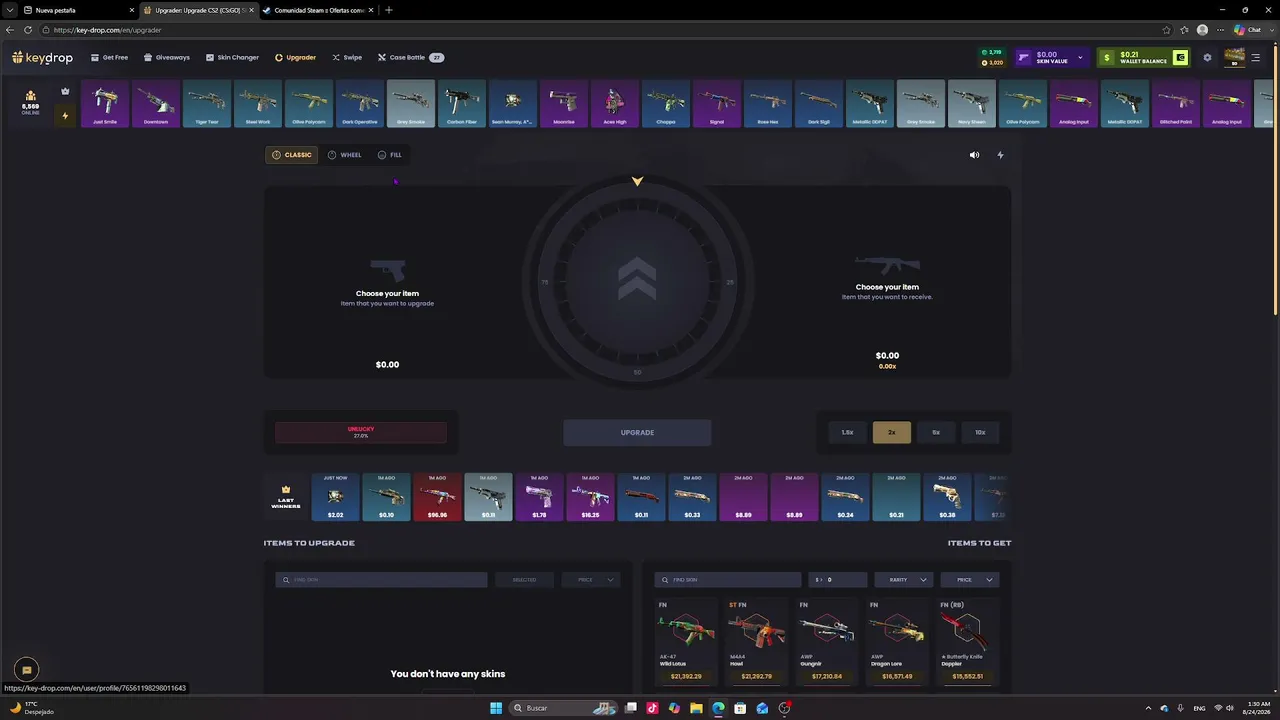This screenshot has width=1280, height=720.
Task: Click the keydrop logo
Action: (42, 58)
